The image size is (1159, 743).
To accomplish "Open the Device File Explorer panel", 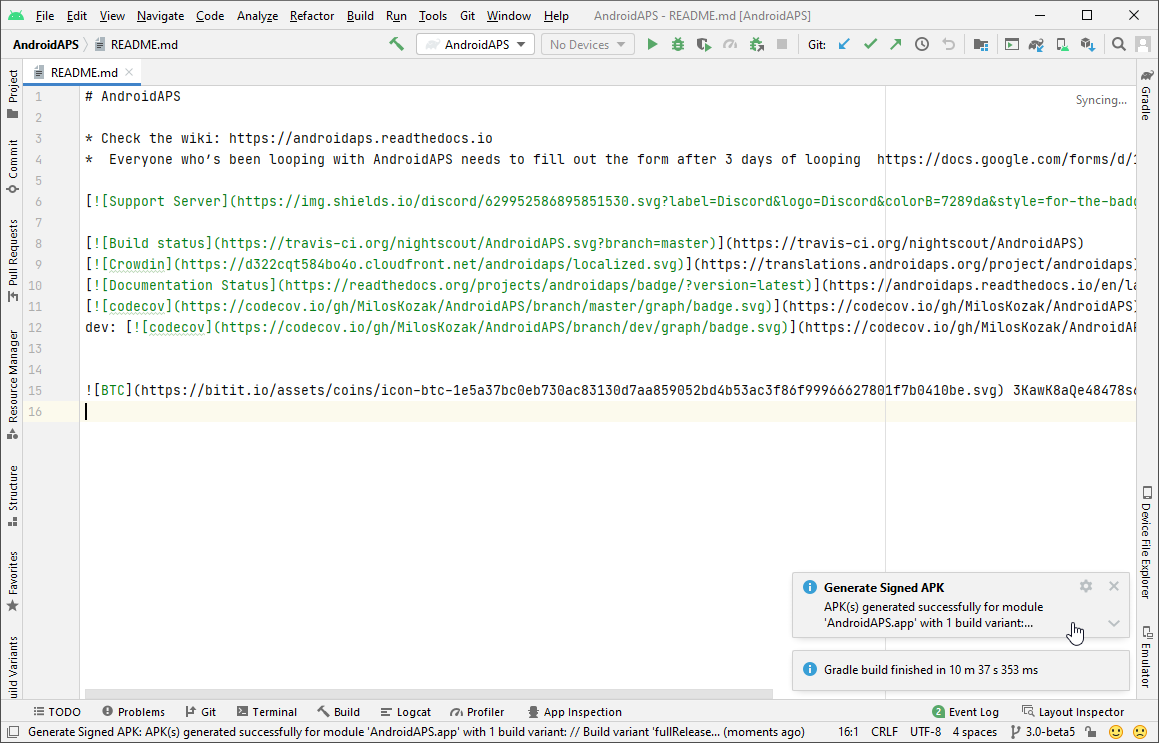I will [x=1146, y=542].
